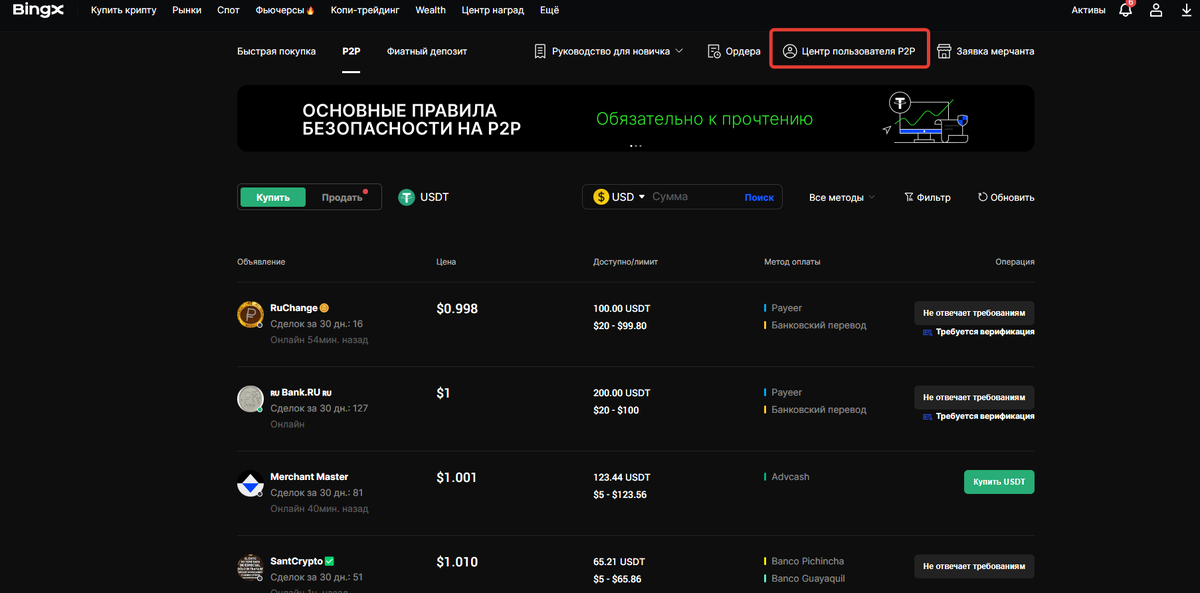
Task: Open Заявка мерчанта link
Action: tap(985, 51)
